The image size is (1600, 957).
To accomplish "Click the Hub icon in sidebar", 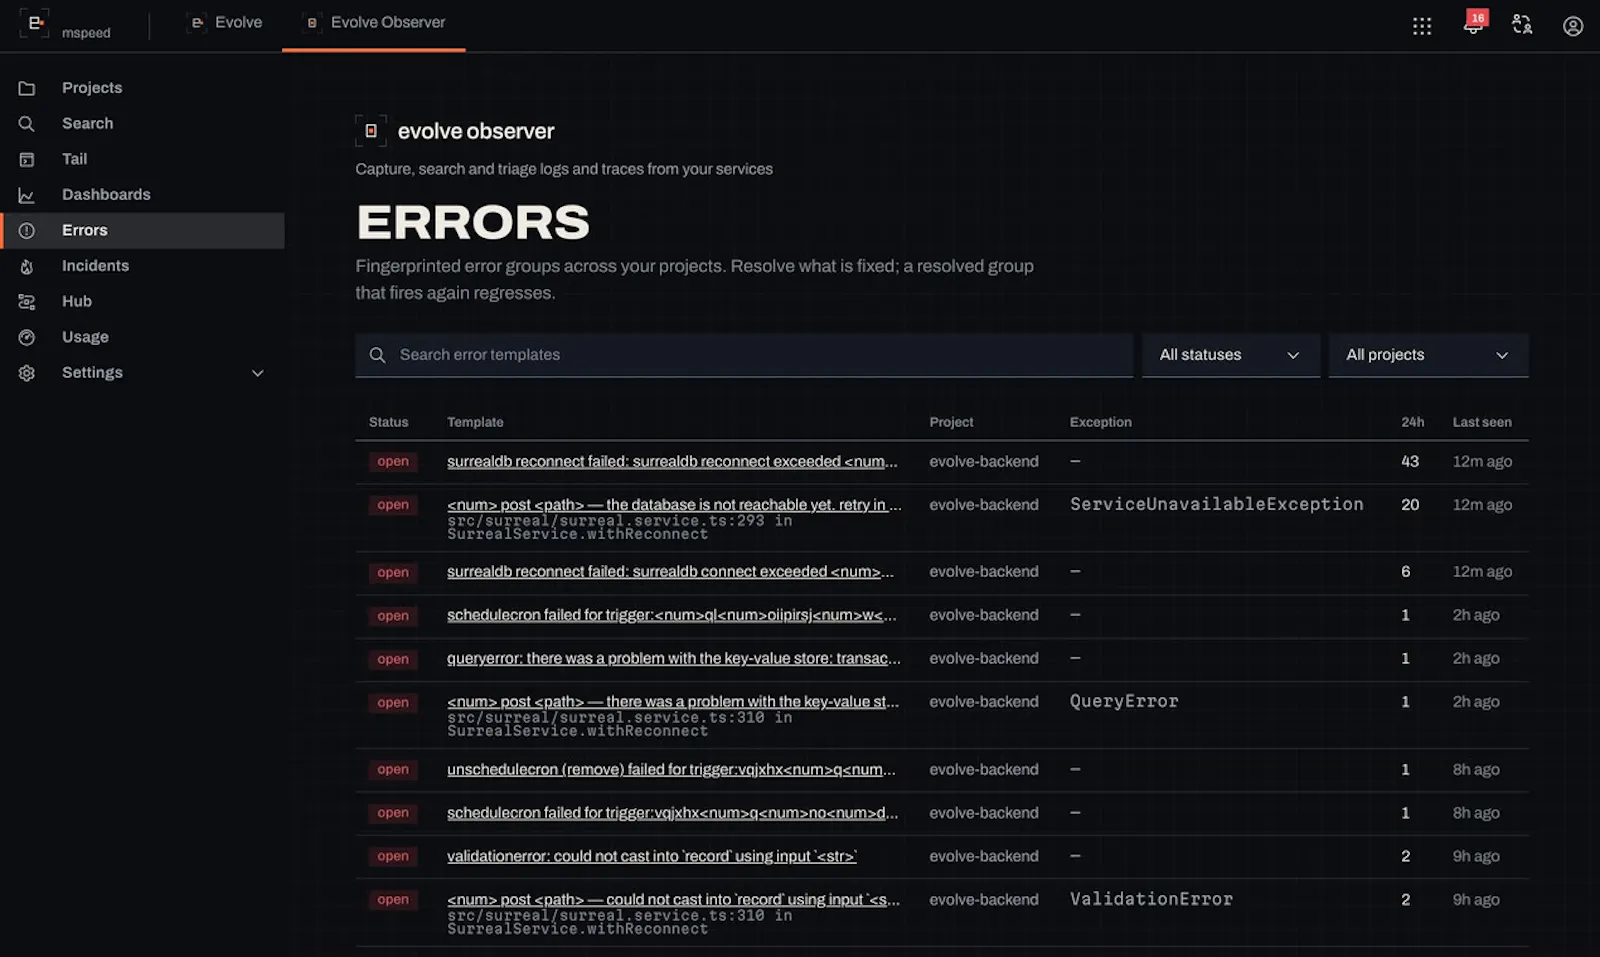I will (x=27, y=302).
